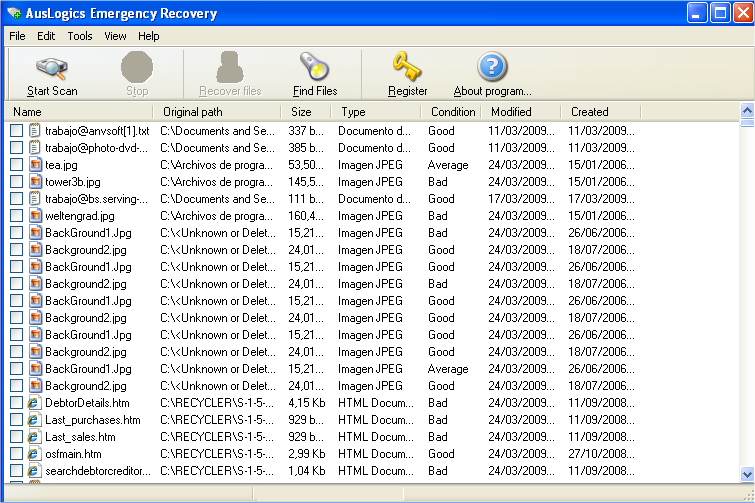Check the box for Last_purchases.htm
Image resolution: width=755 pixels, height=503 pixels.
(16, 420)
